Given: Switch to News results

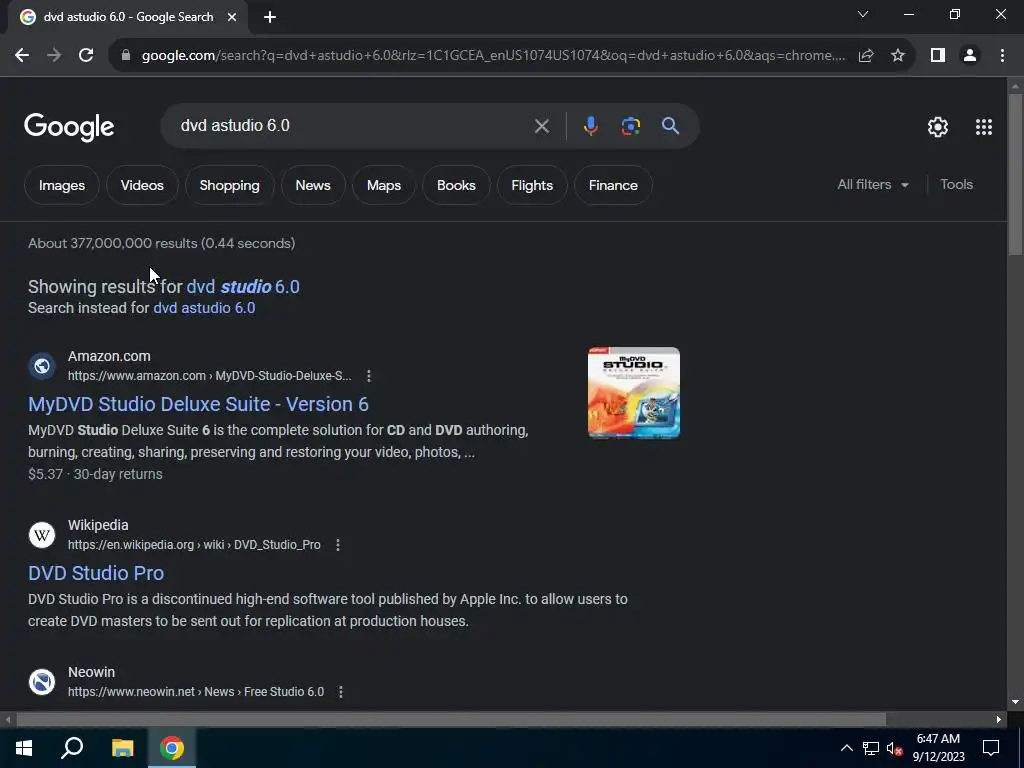Looking at the screenshot, I should tap(313, 185).
